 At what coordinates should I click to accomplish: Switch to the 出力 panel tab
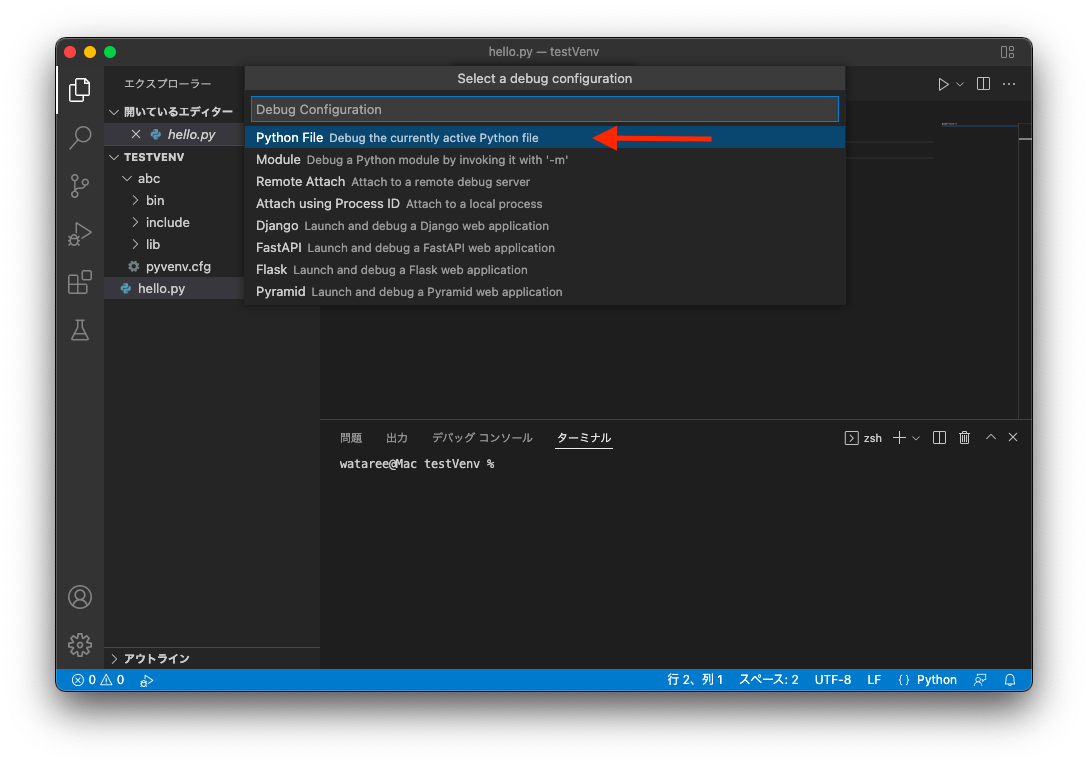pos(397,438)
